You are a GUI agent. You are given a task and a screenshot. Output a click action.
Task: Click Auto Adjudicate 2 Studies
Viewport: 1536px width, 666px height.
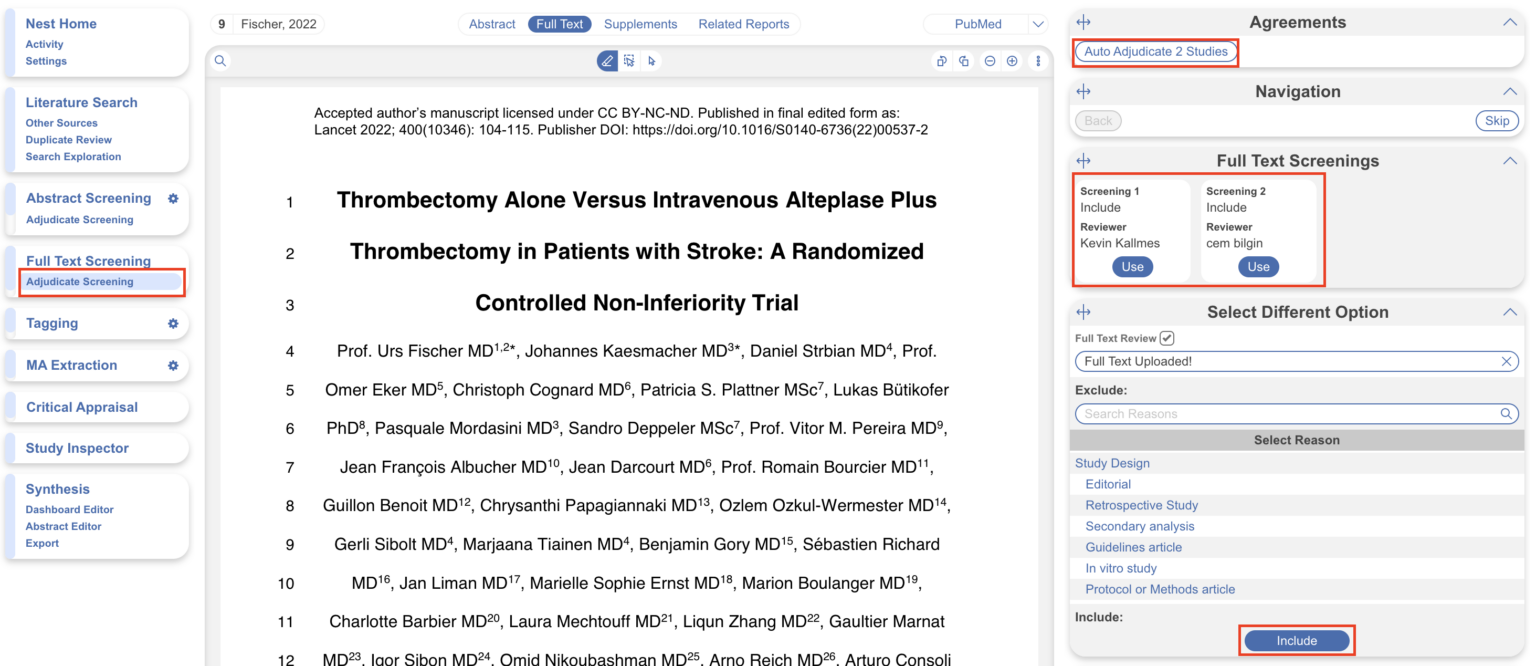(x=1155, y=50)
